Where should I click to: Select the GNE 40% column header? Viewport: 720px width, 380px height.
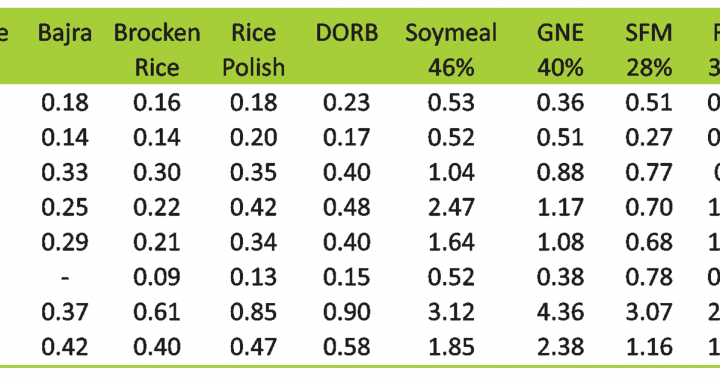560,50
